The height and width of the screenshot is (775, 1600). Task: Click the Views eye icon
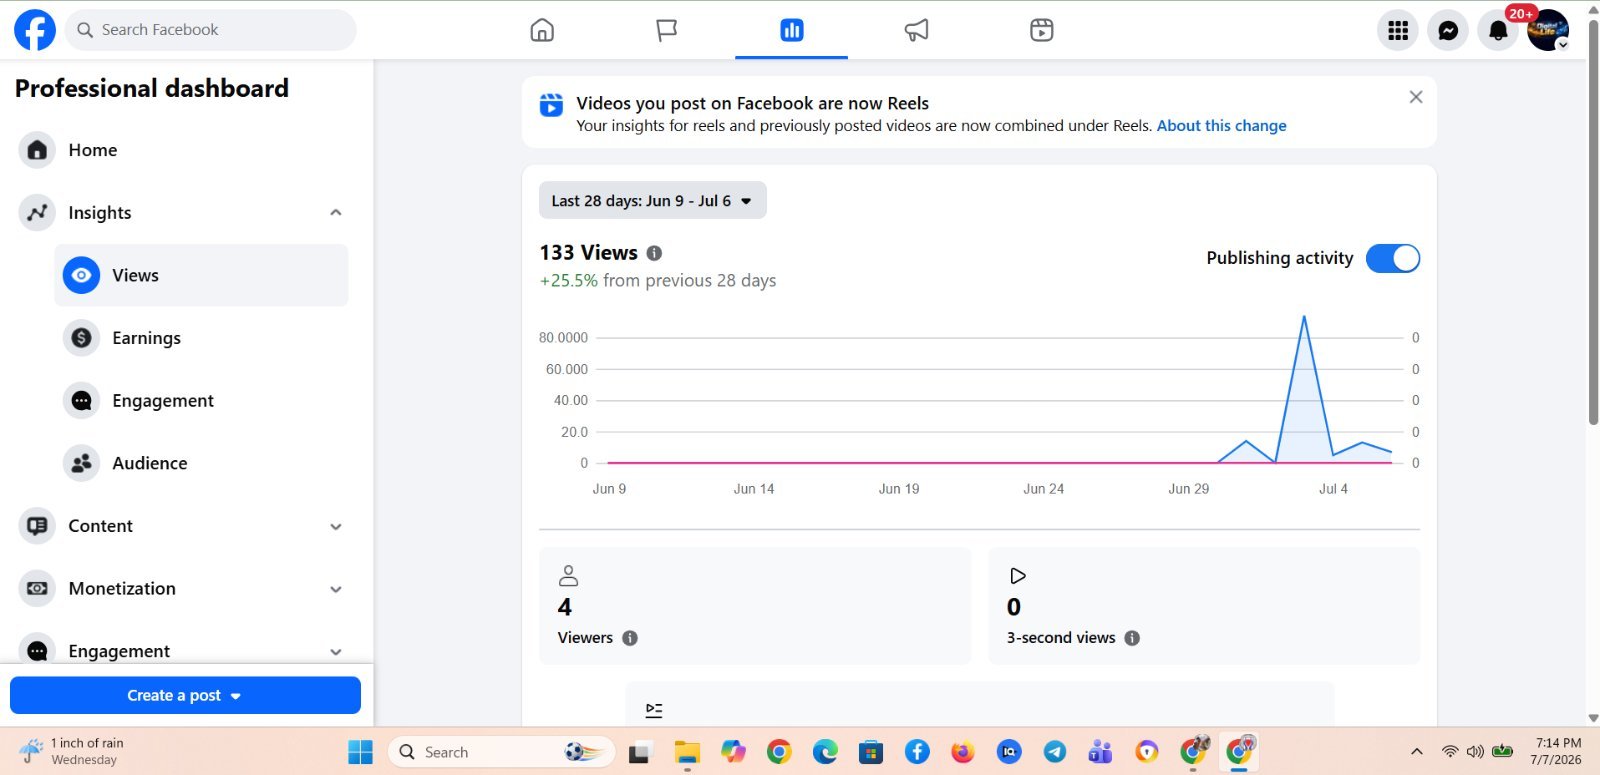pyautogui.click(x=81, y=275)
